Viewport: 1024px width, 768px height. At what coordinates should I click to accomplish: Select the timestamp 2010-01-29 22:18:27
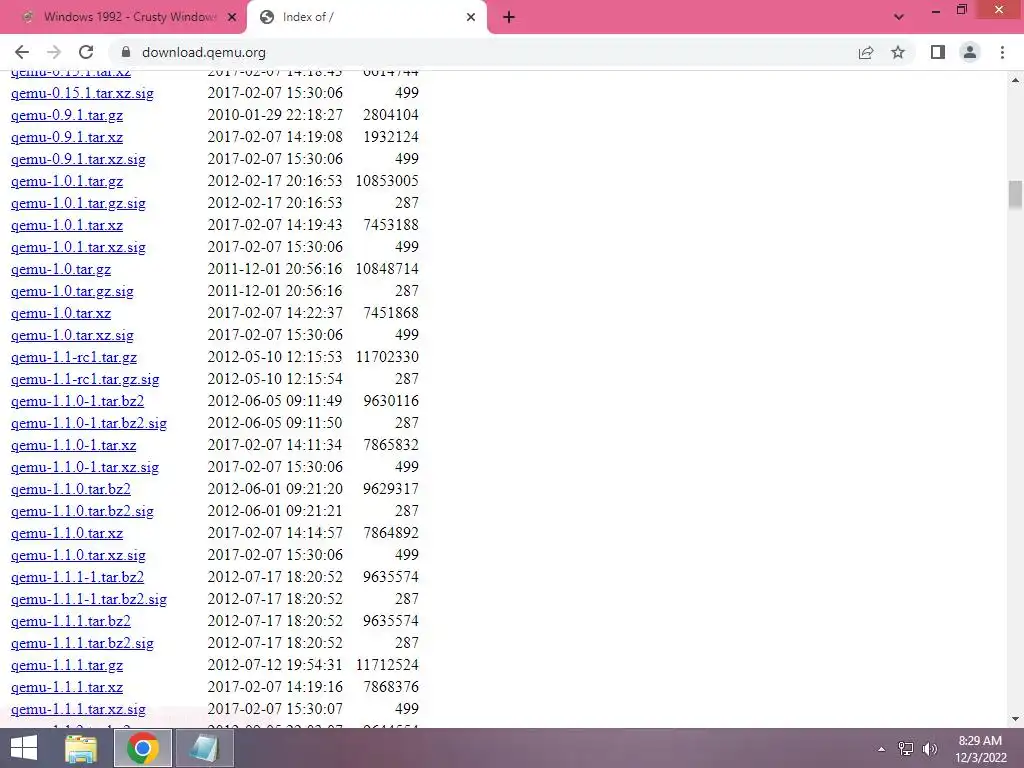pyautogui.click(x=275, y=115)
